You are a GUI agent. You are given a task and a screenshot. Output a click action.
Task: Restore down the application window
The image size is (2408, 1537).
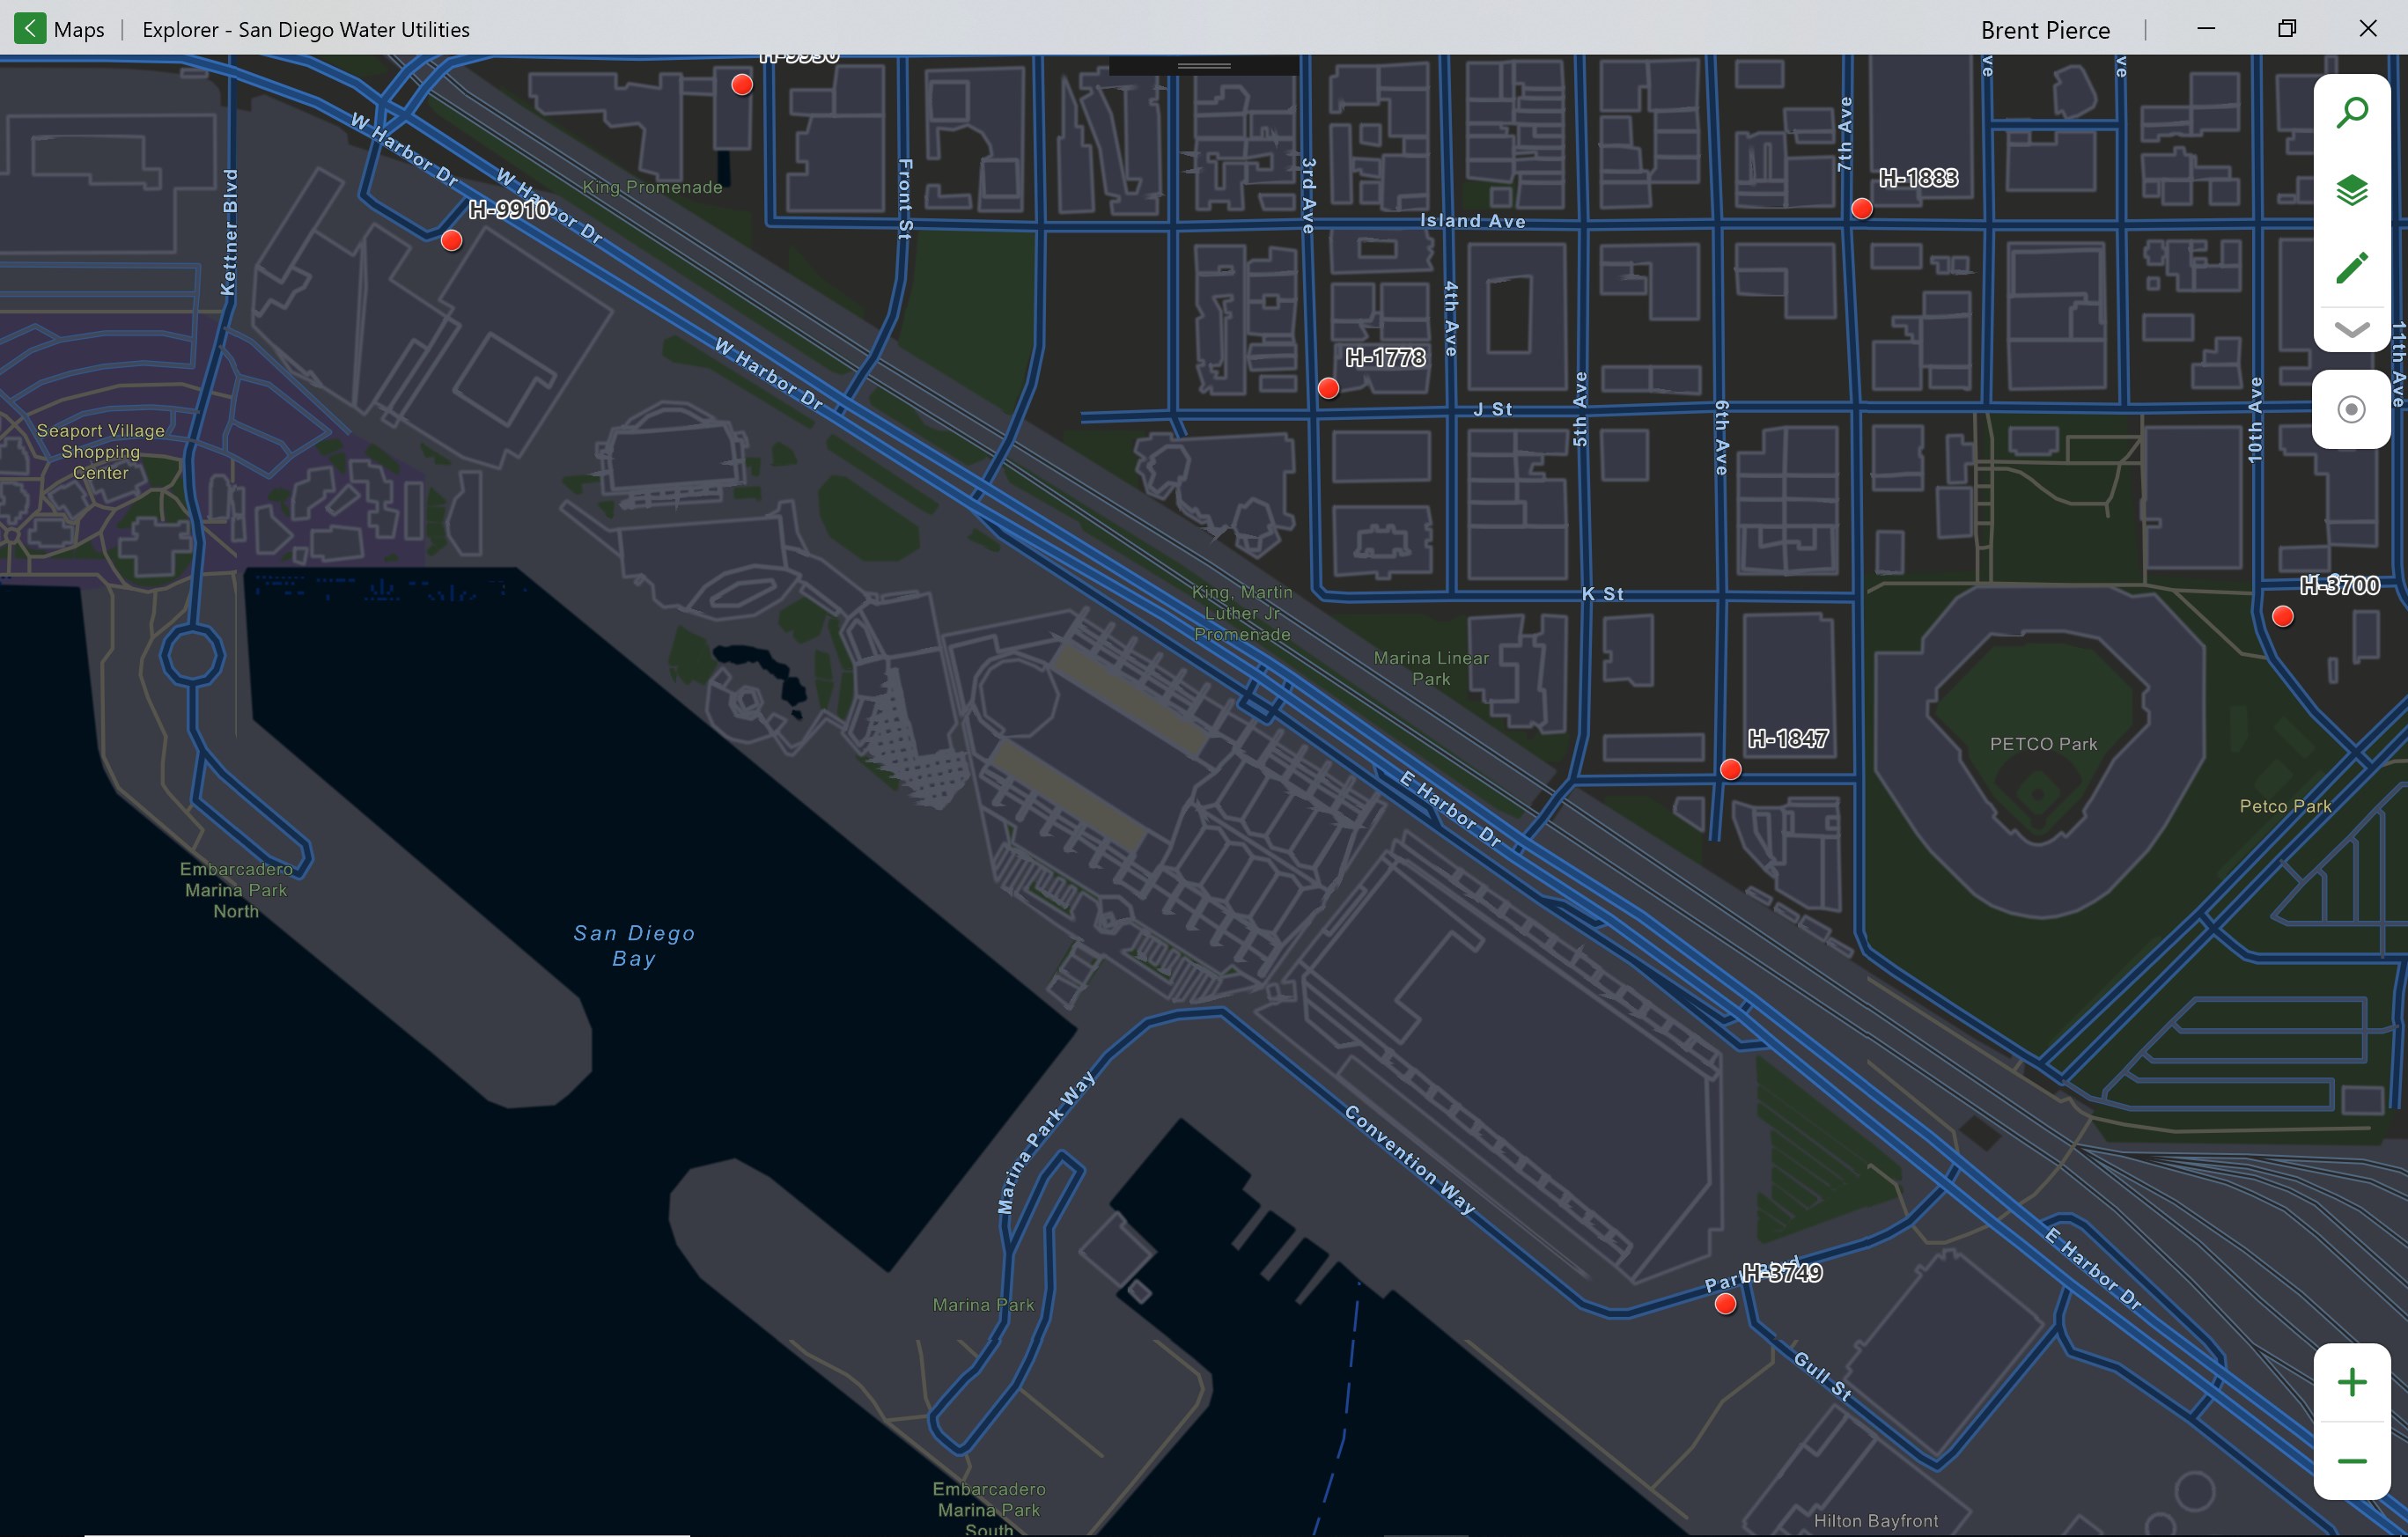tap(2286, 29)
